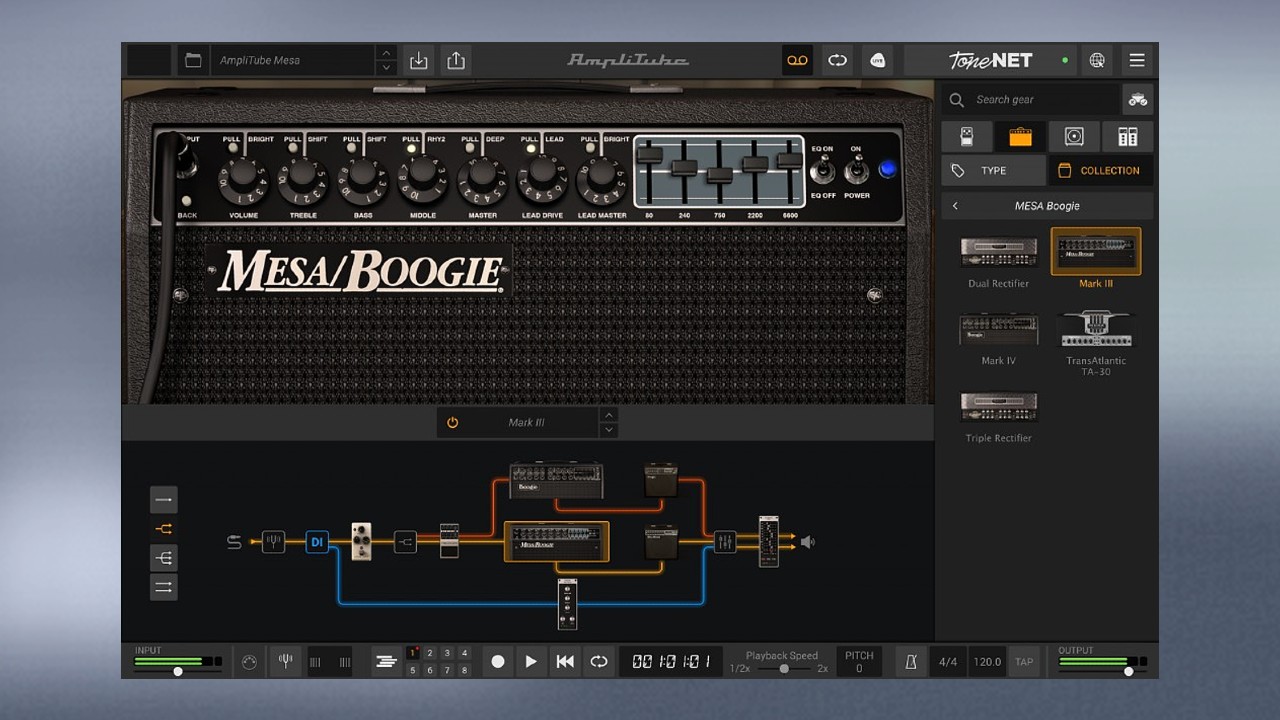Click the Search gear field

1030,99
